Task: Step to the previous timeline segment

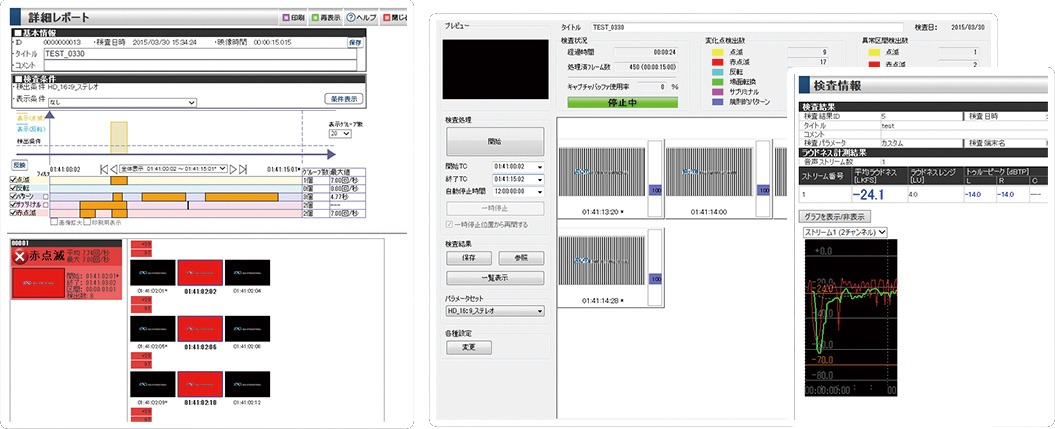Action: pos(113,169)
